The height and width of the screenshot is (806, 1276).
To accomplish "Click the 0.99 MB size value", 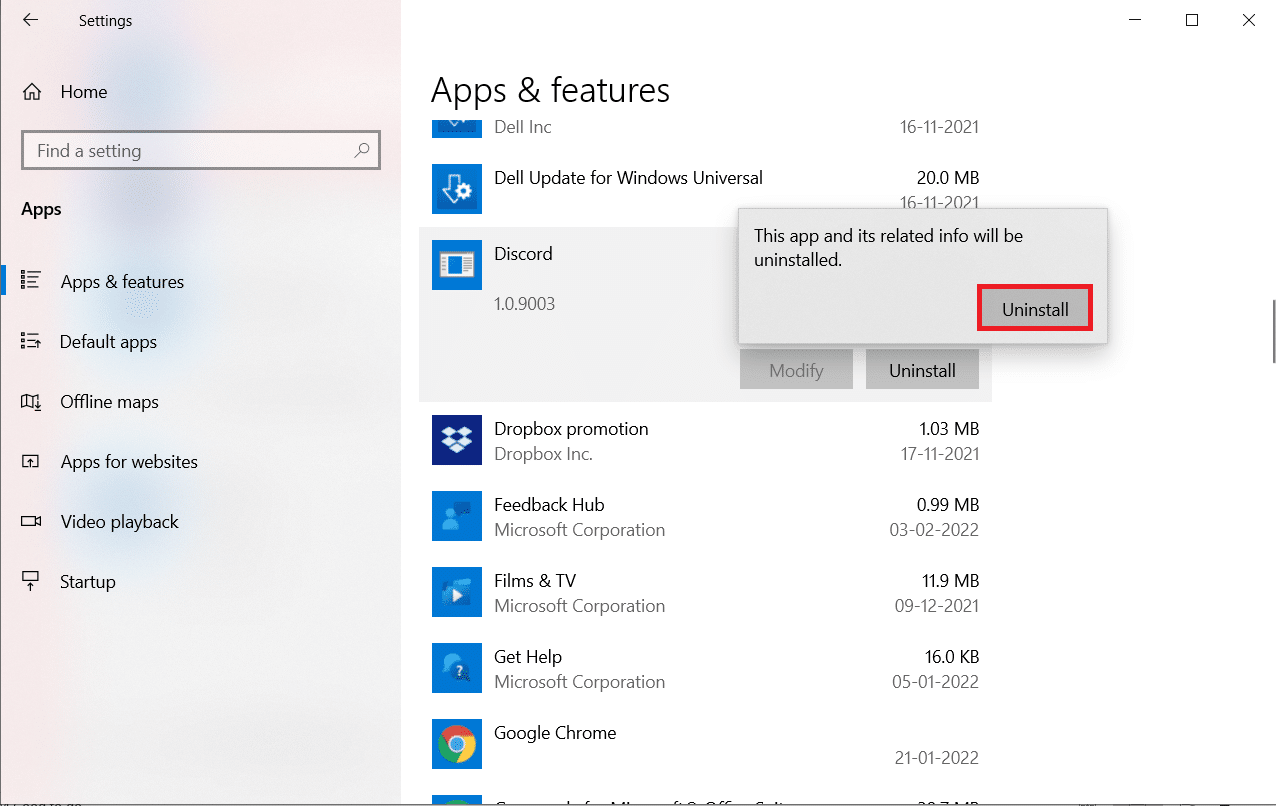I will [x=949, y=505].
